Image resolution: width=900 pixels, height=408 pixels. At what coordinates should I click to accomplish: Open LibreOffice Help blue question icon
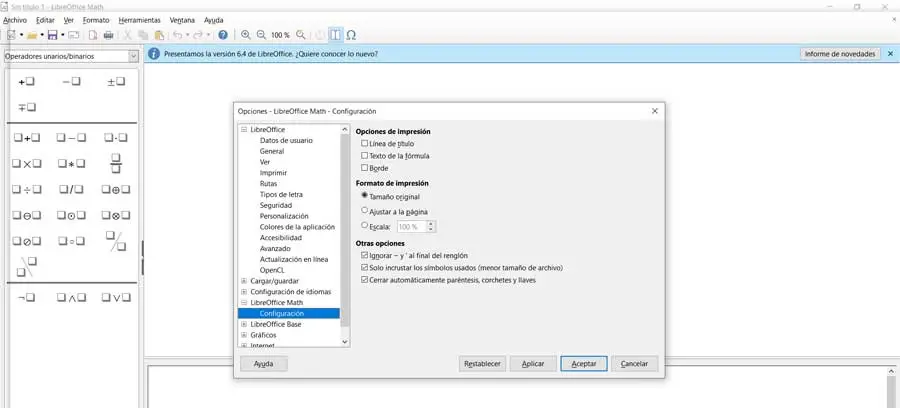point(223,35)
